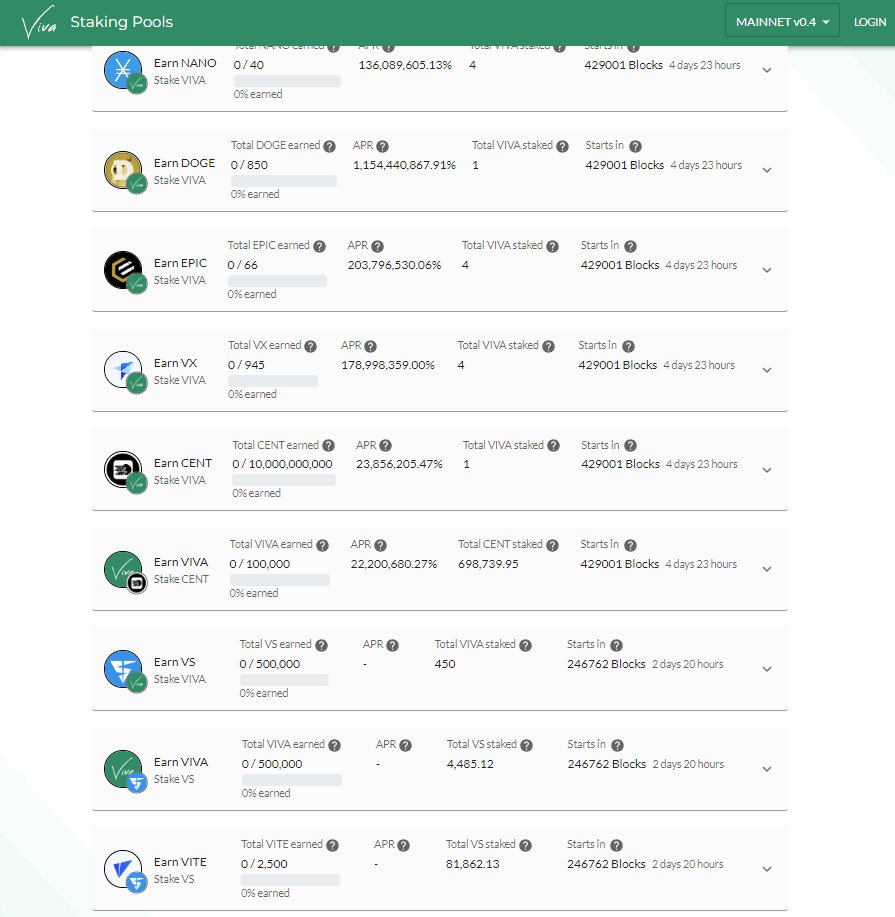895x917 pixels.
Task: Click the DOGE earned progress bar
Action: (284, 181)
